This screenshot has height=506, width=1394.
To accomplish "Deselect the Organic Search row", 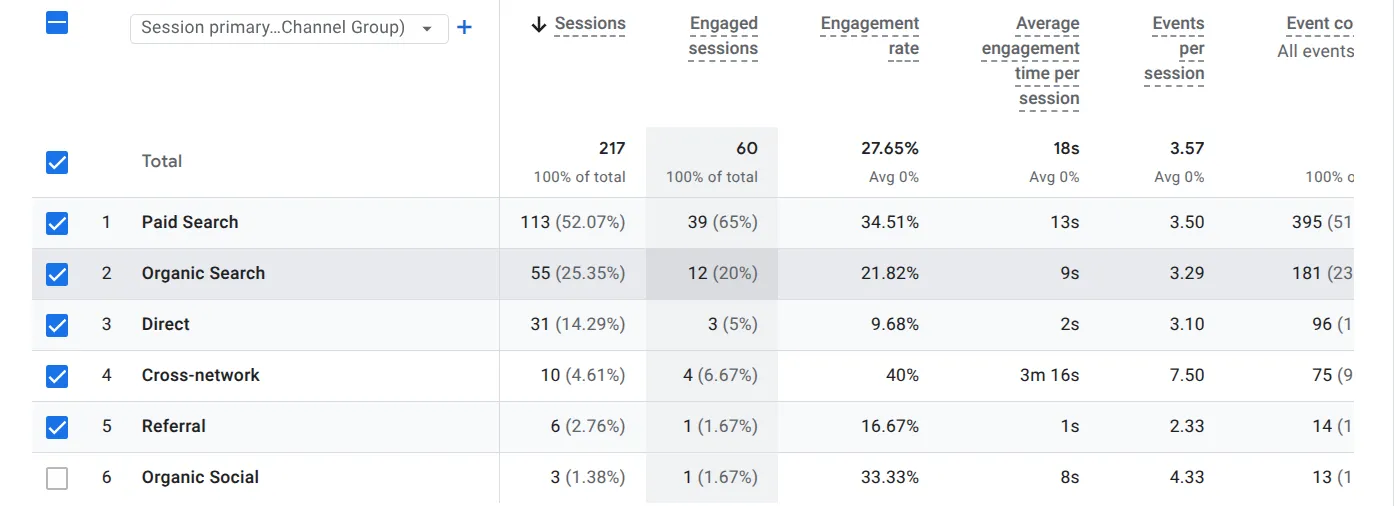I will [x=57, y=274].
